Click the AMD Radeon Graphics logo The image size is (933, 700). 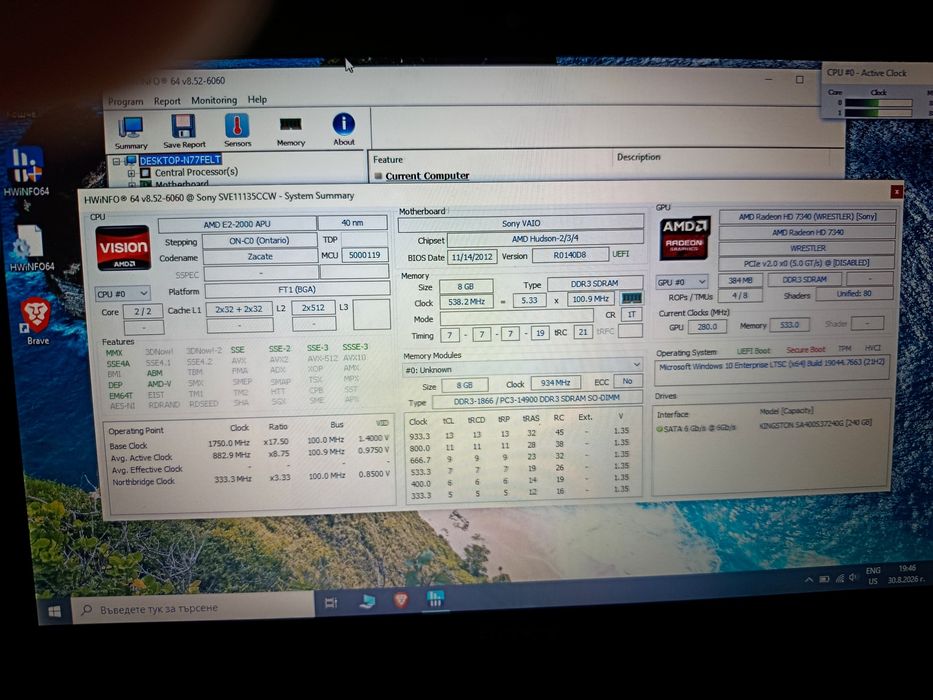point(685,238)
